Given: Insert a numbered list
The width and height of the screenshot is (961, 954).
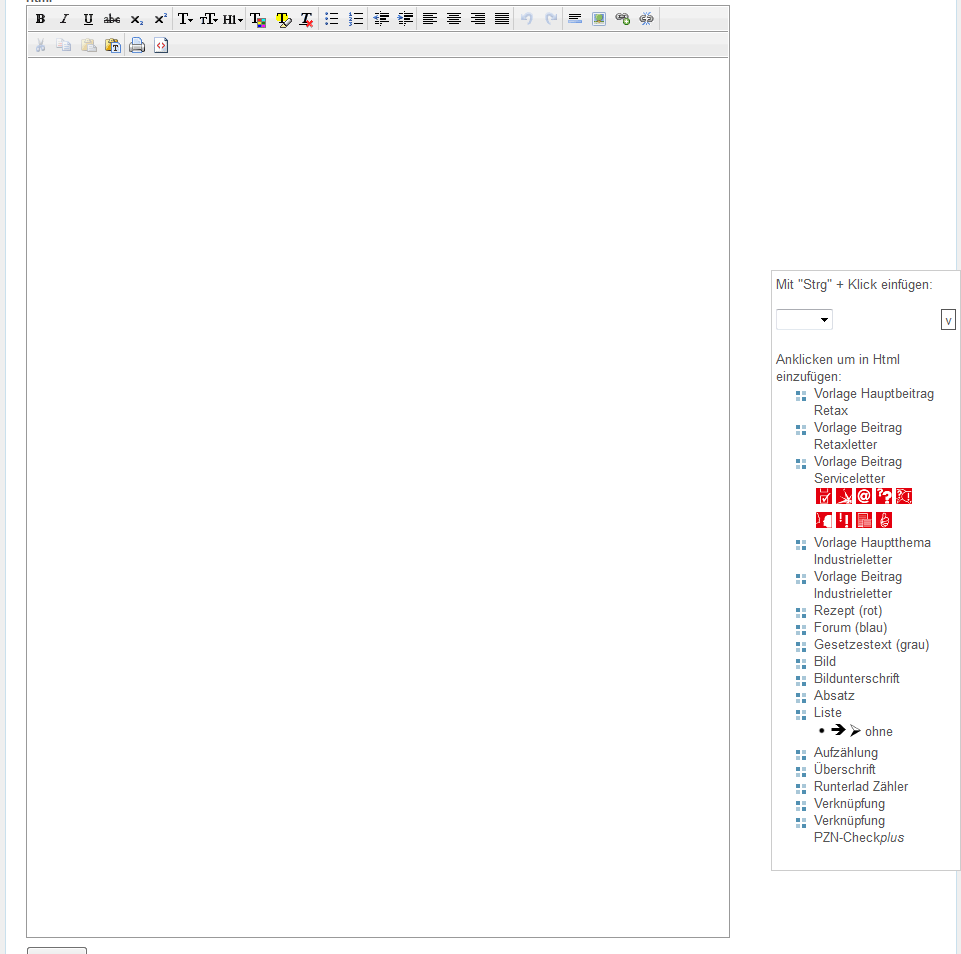Looking at the screenshot, I should (x=356, y=19).
